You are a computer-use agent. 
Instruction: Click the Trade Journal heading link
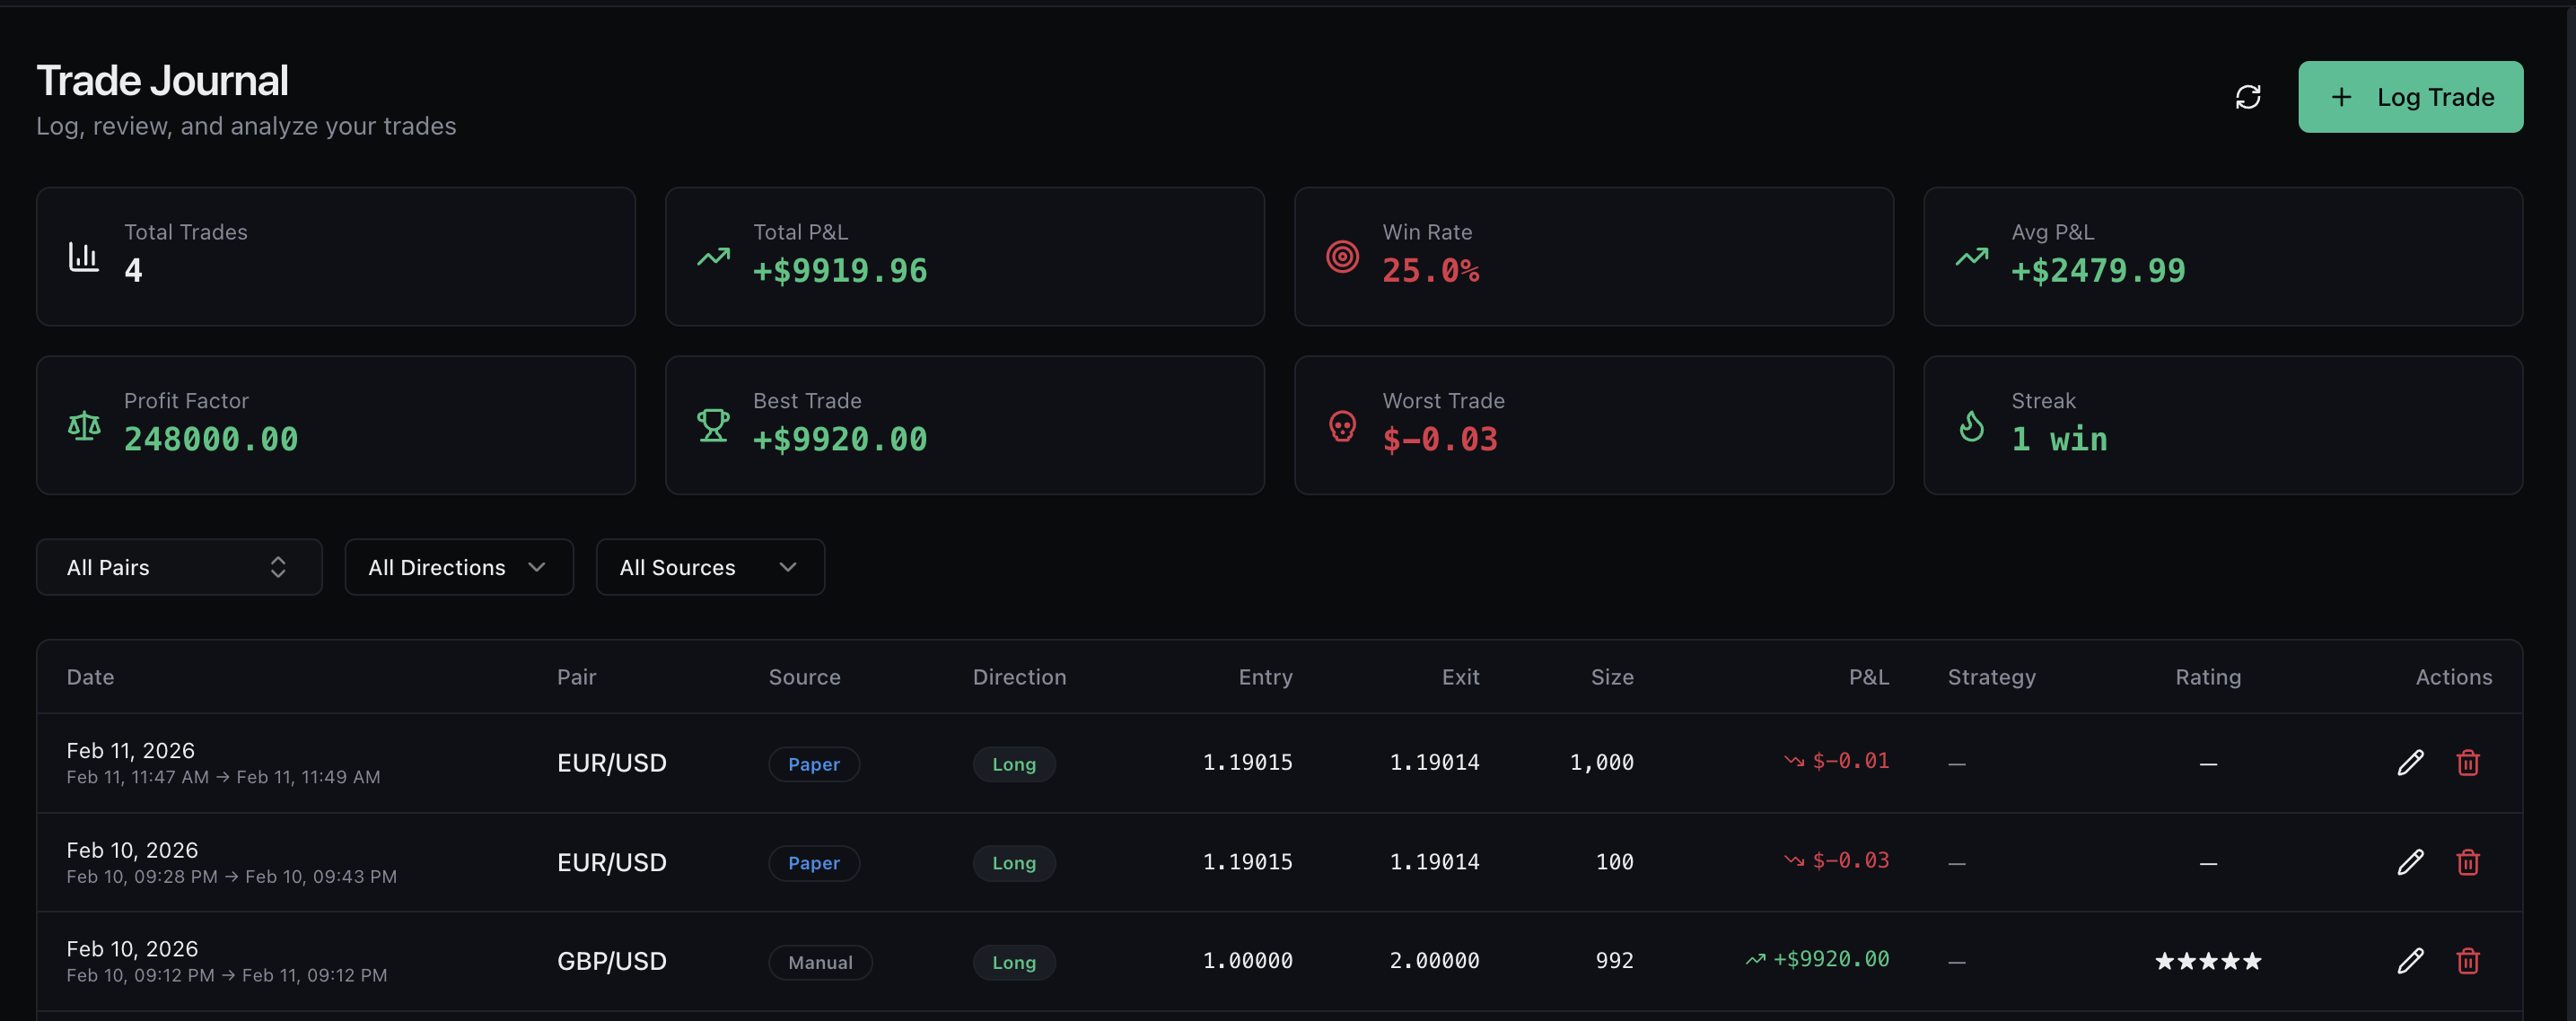click(163, 79)
